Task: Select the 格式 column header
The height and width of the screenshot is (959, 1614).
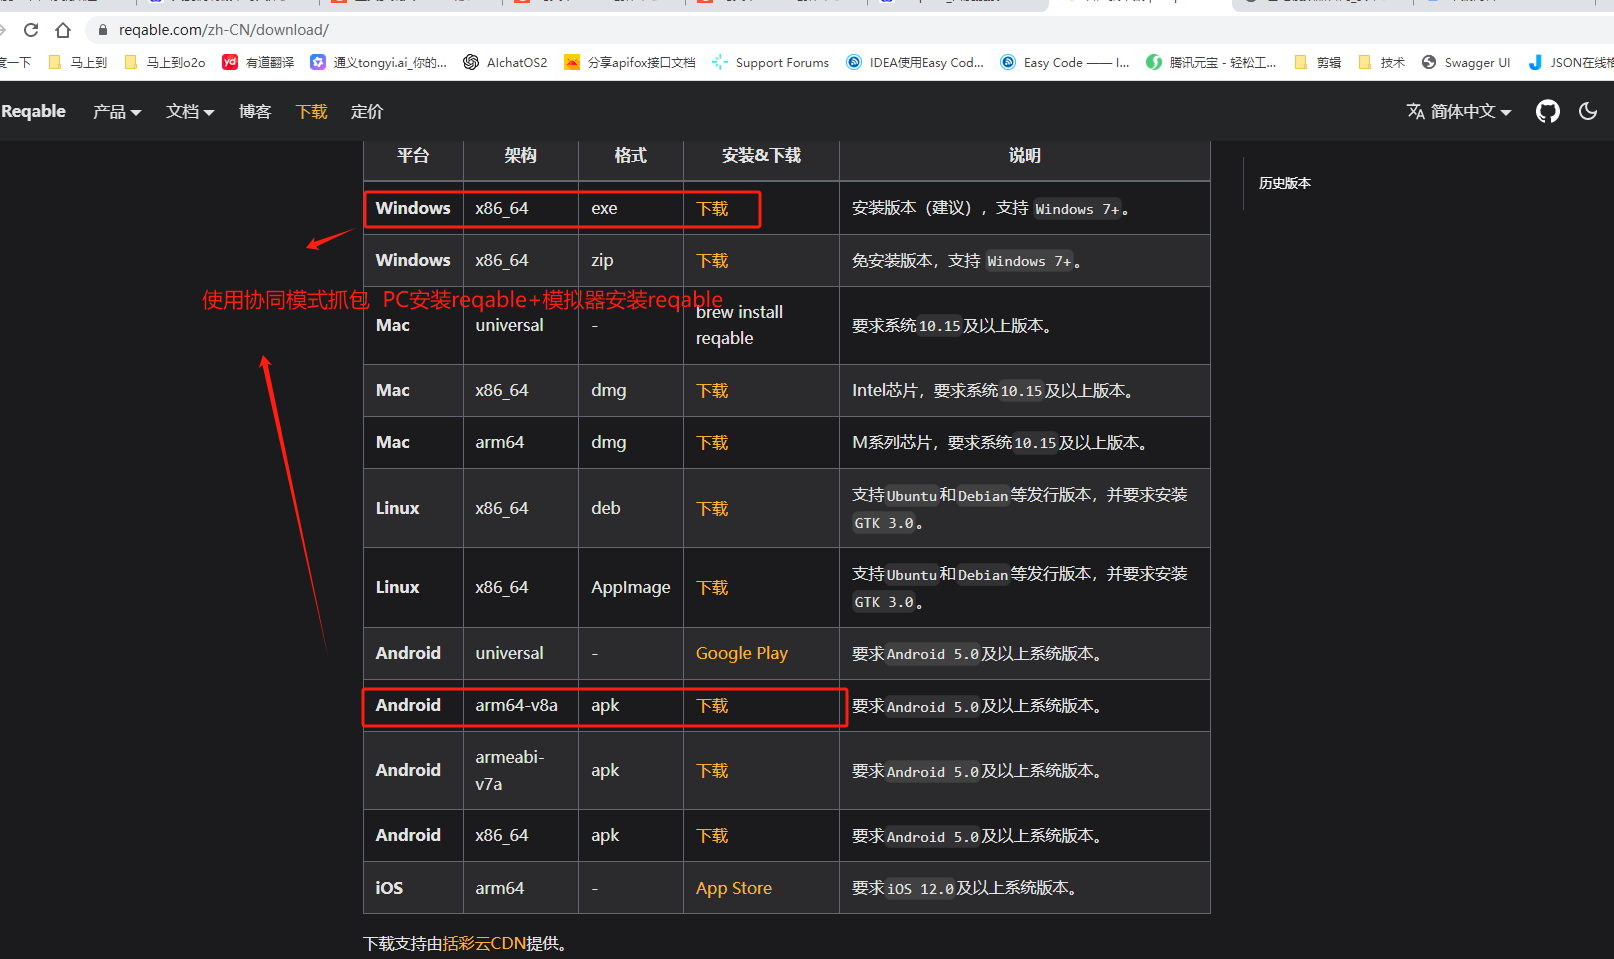Action: coord(631,155)
